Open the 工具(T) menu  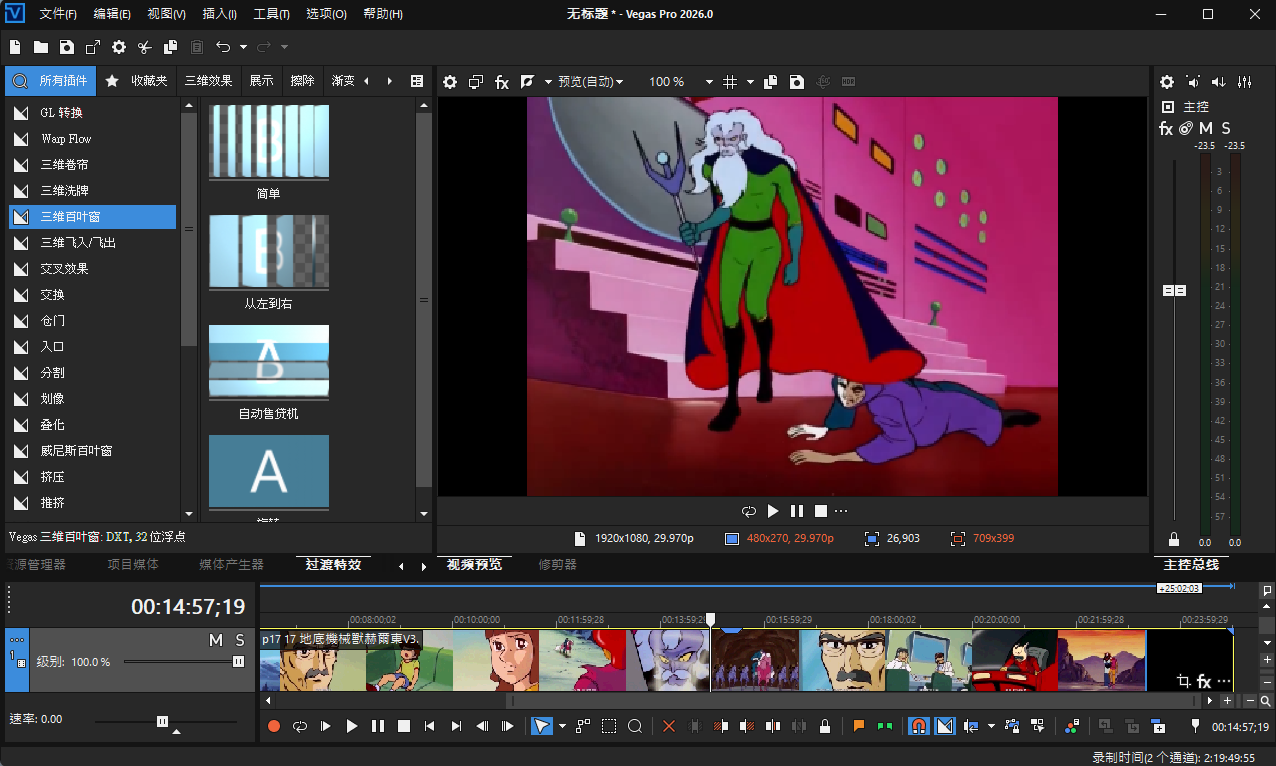(x=271, y=14)
